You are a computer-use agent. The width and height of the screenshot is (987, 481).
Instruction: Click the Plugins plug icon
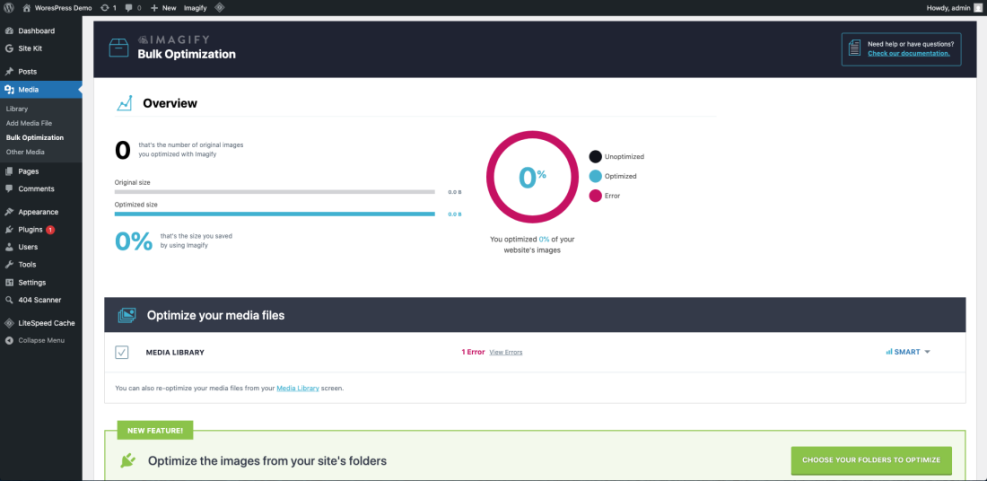point(9,230)
